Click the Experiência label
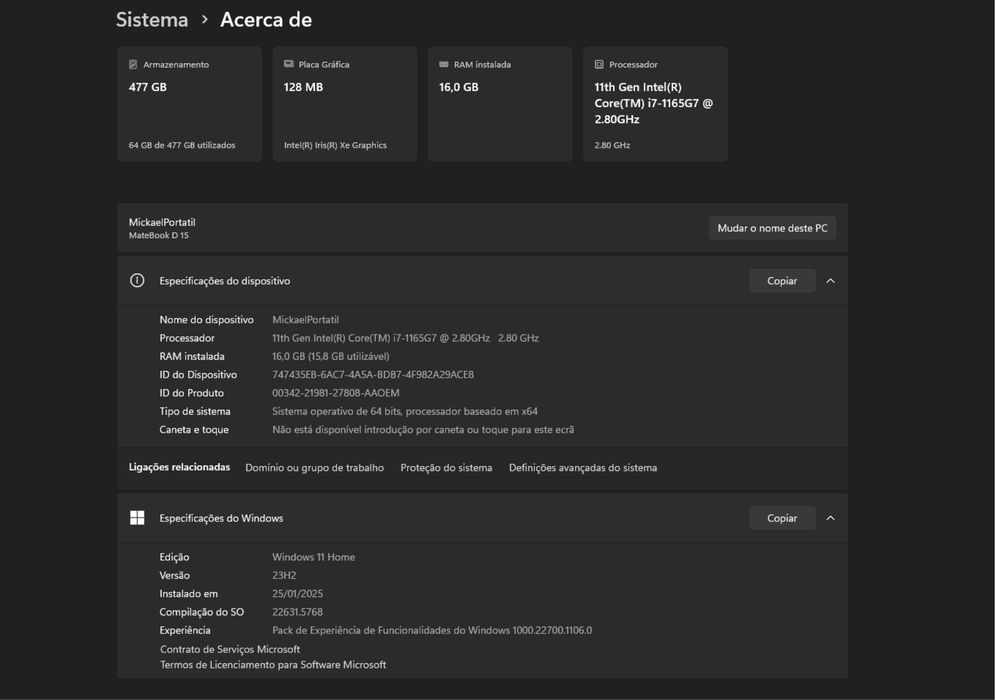 coord(185,630)
